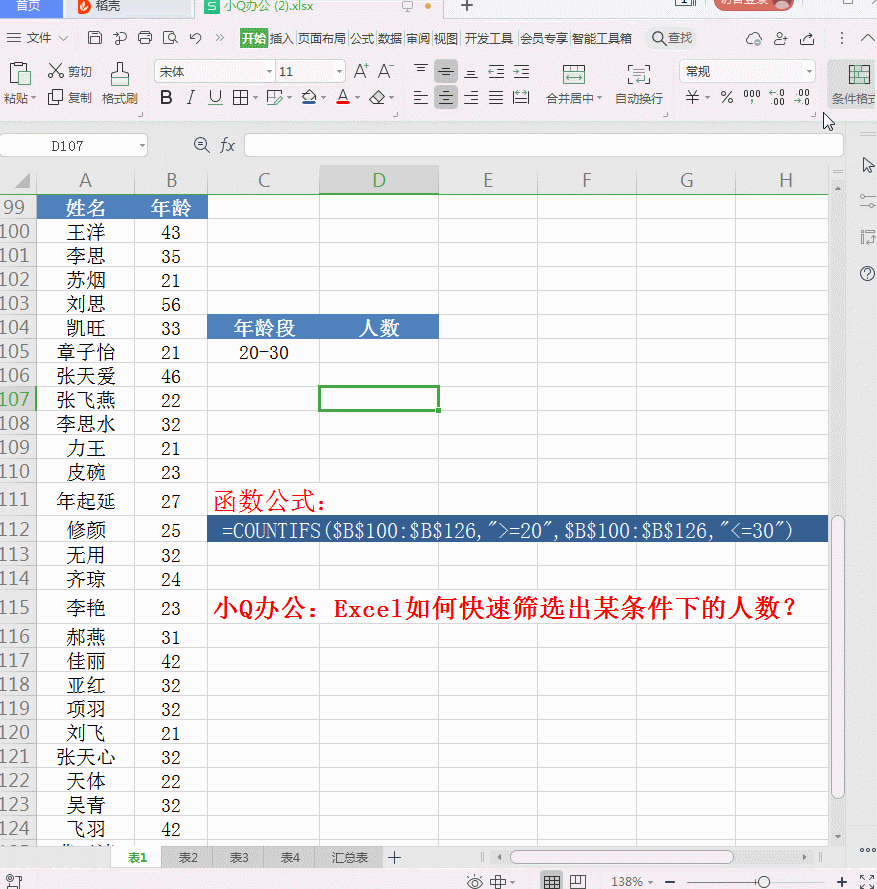Viewport: 877px width, 889px height.
Task: Add a new worksheet with plus
Action: tap(395, 857)
